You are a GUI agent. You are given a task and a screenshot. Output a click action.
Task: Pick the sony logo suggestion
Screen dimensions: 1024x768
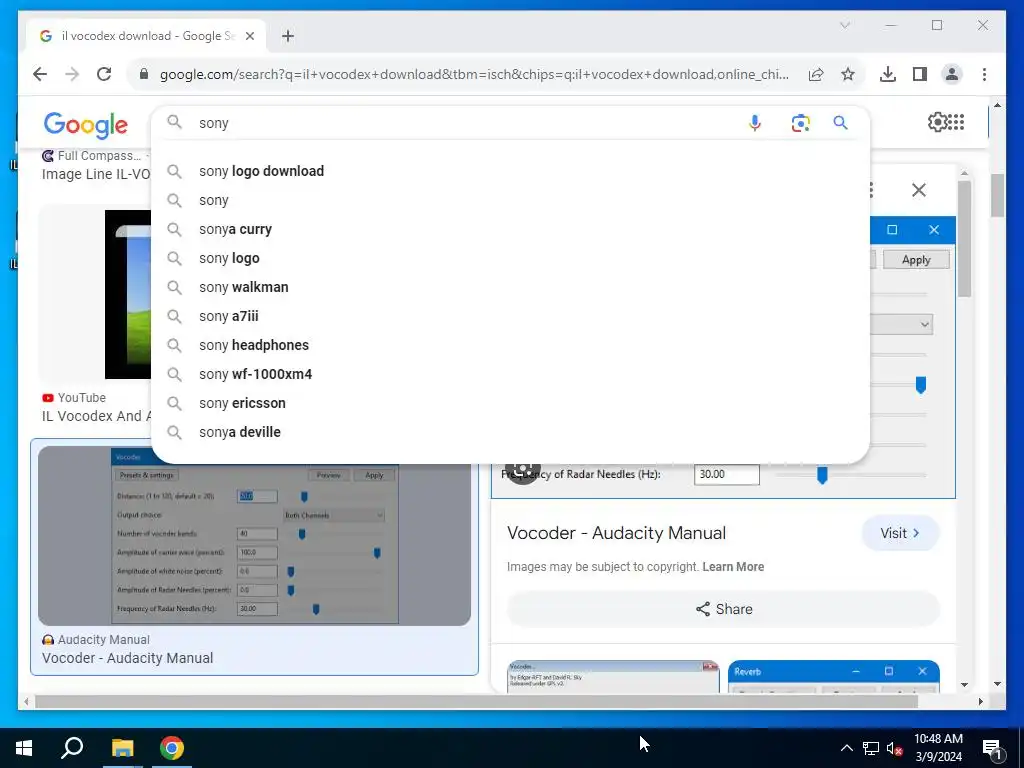510,258
